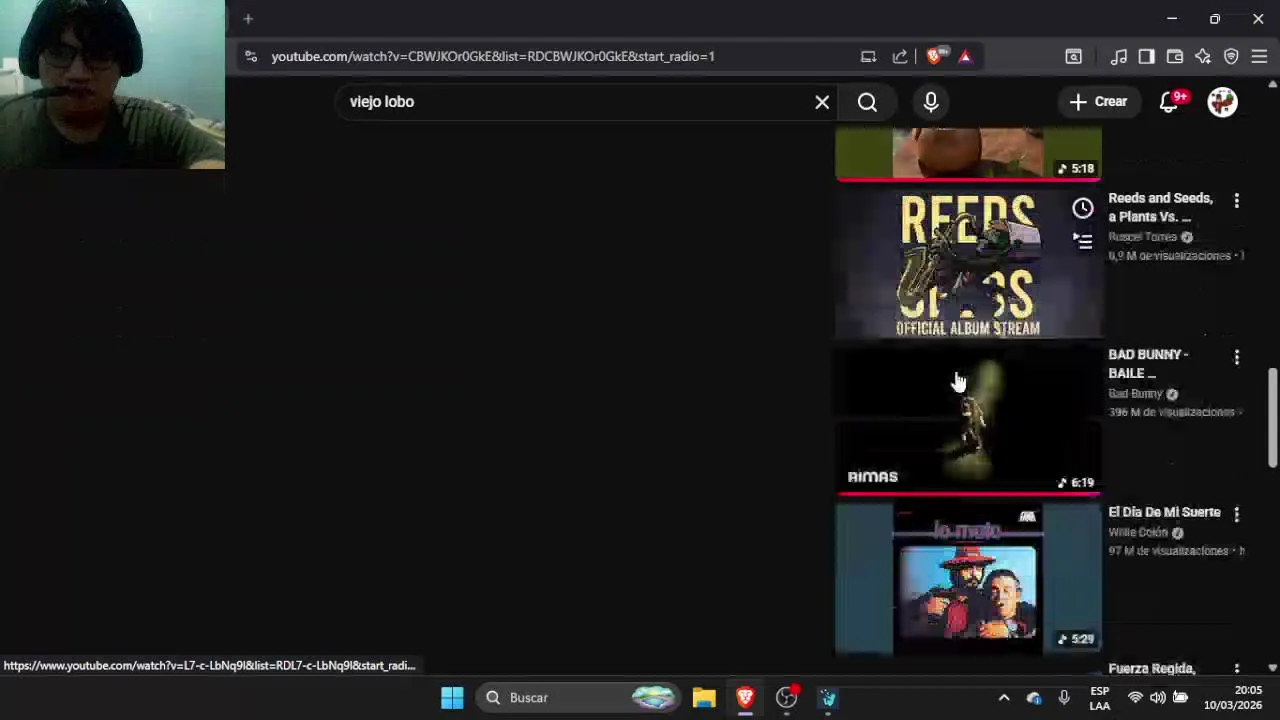Open options for El Día De Mi Suerte
This screenshot has height=720, width=1280.
(x=1237, y=514)
